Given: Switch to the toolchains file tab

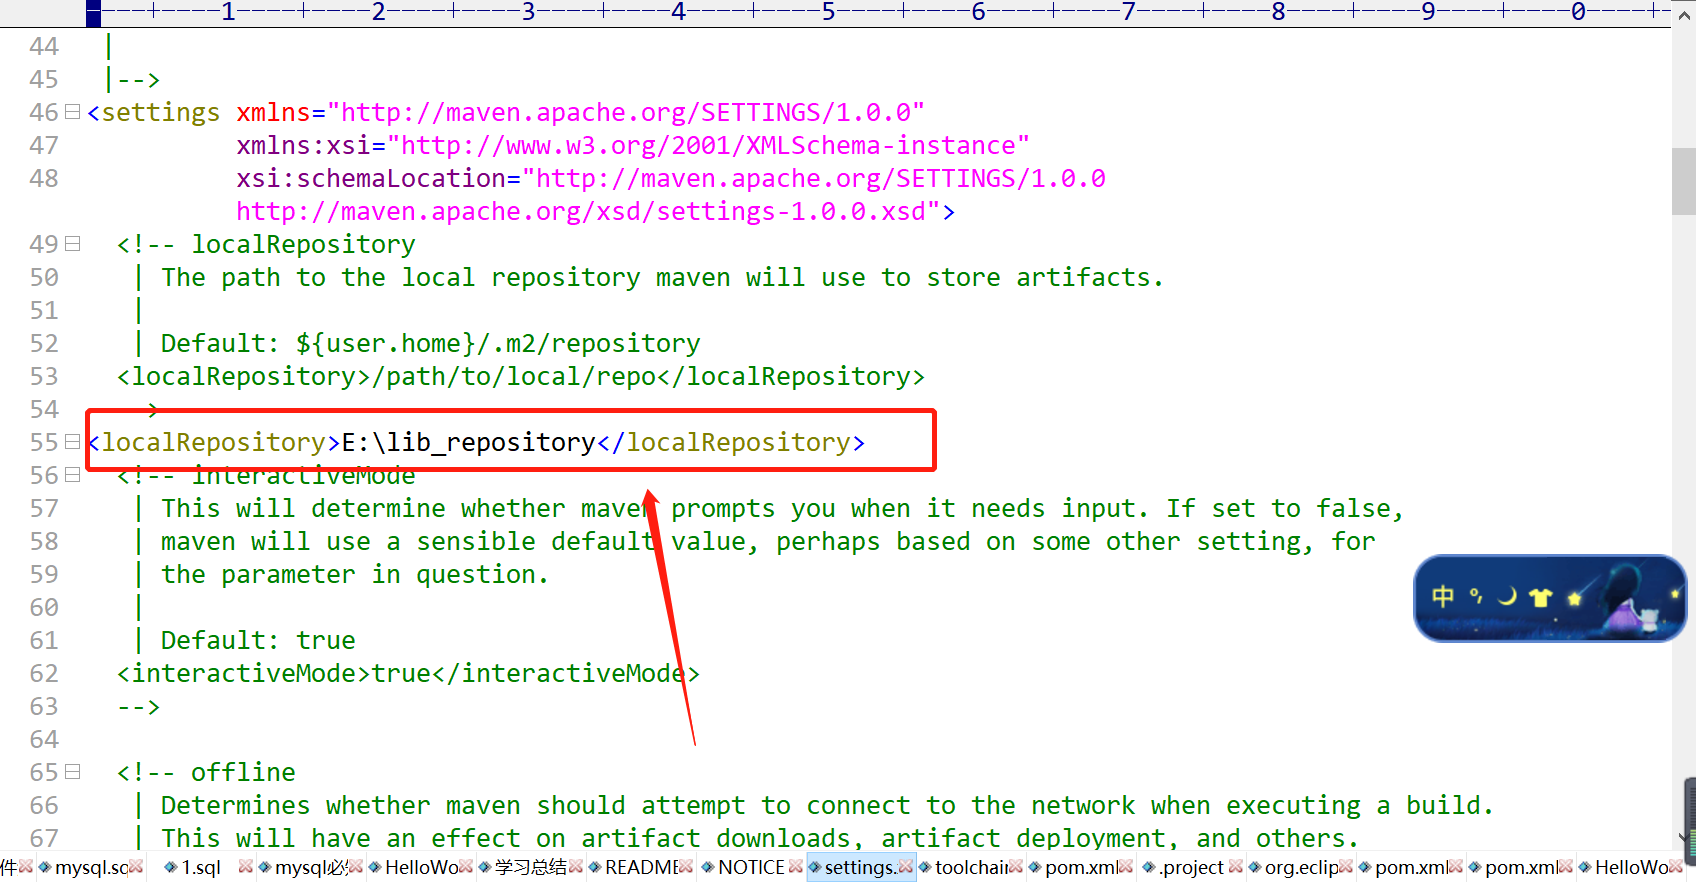Looking at the screenshot, I should (x=971, y=867).
